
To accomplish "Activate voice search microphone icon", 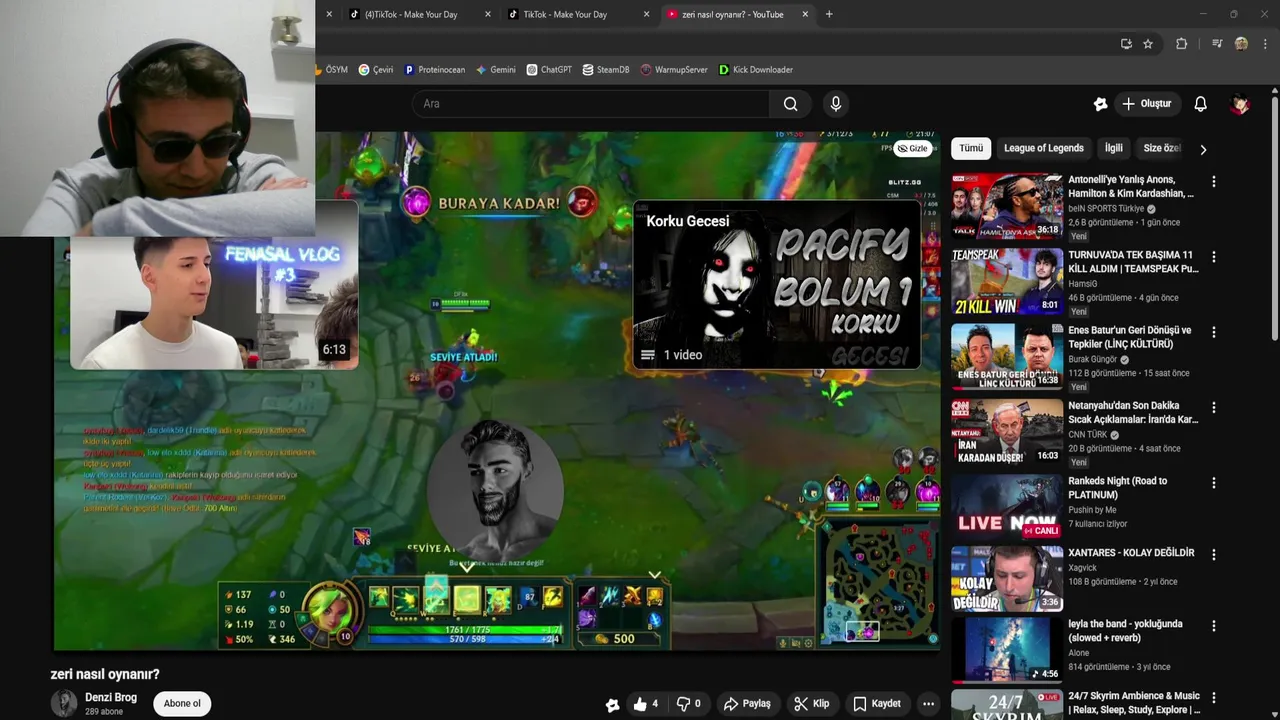I will (x=836, y=104).
